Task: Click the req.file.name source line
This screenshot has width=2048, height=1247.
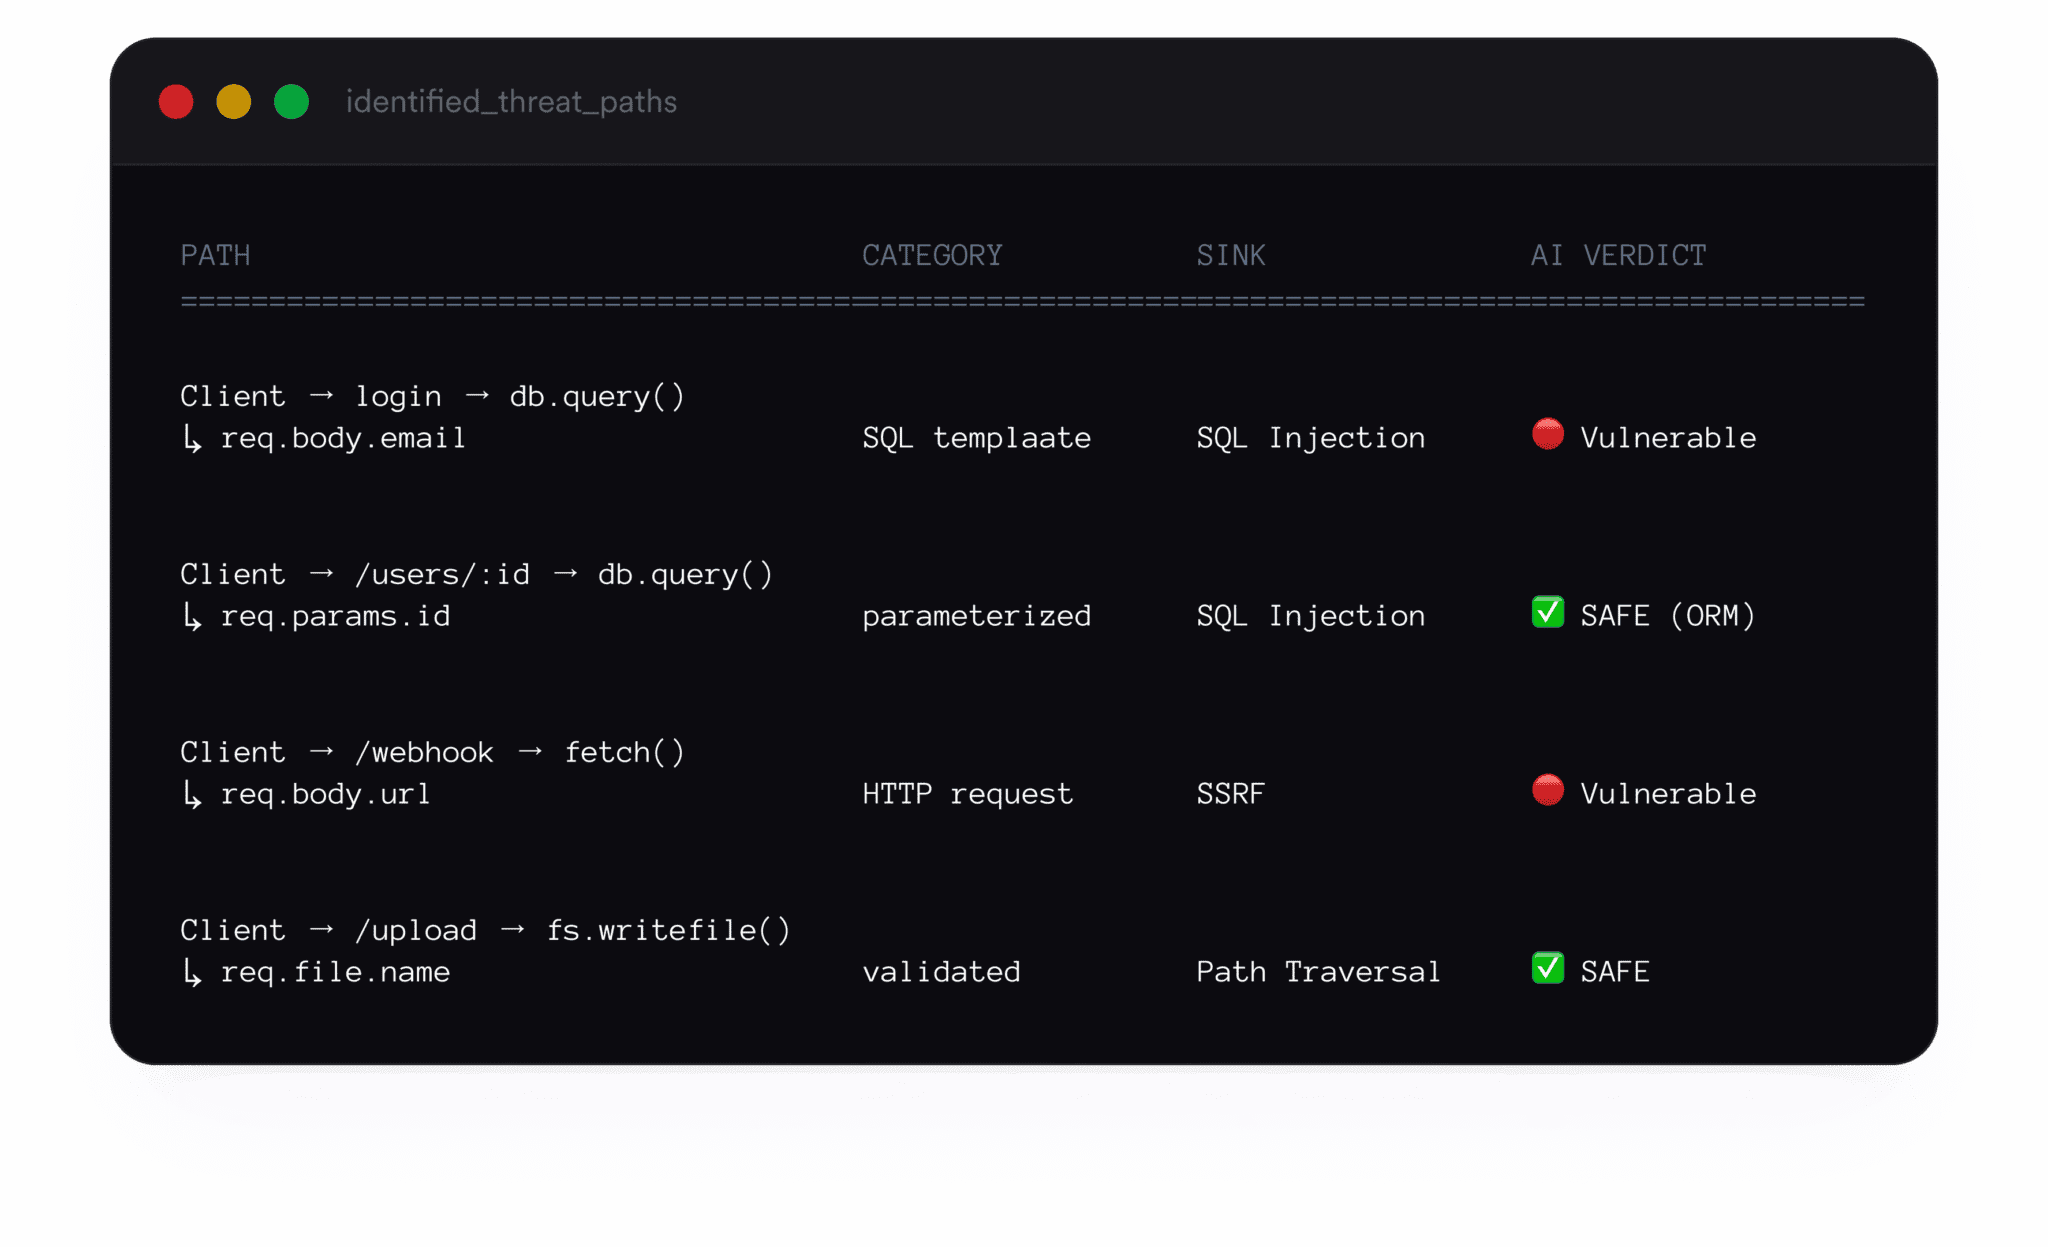Action: [335, 972]
